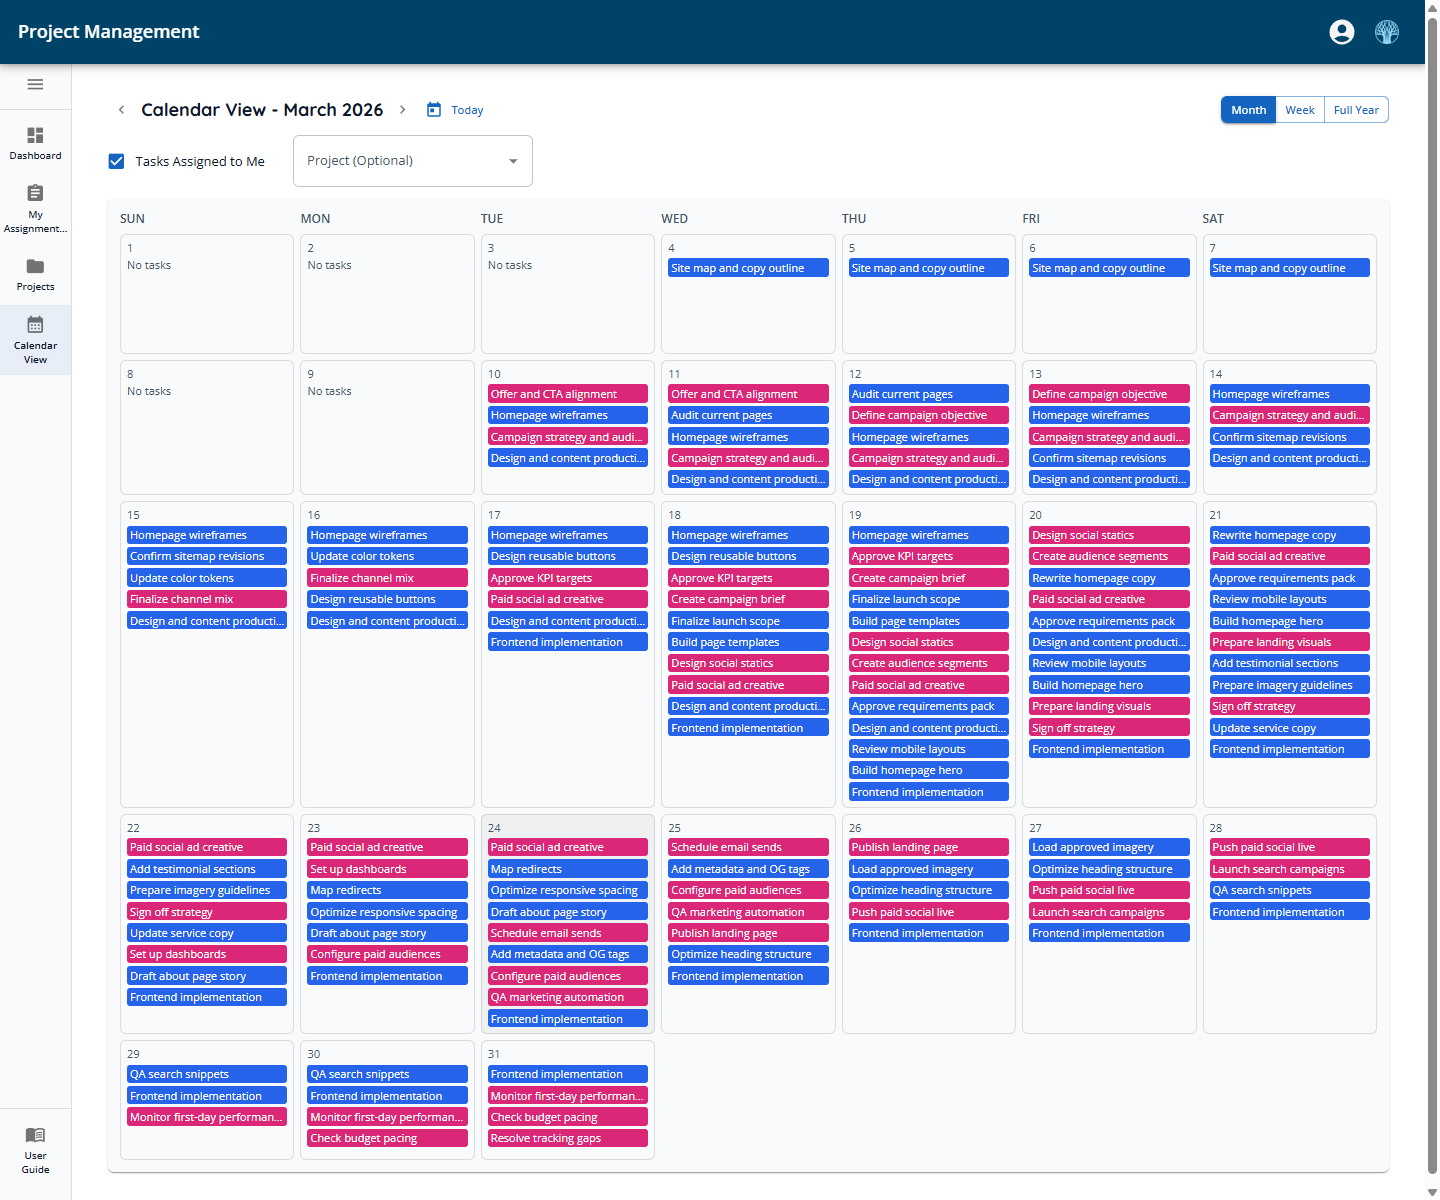Screen dimensions: 1440x1200
Task: Switch to the Month view tab
Action: tap(1248, 110)
